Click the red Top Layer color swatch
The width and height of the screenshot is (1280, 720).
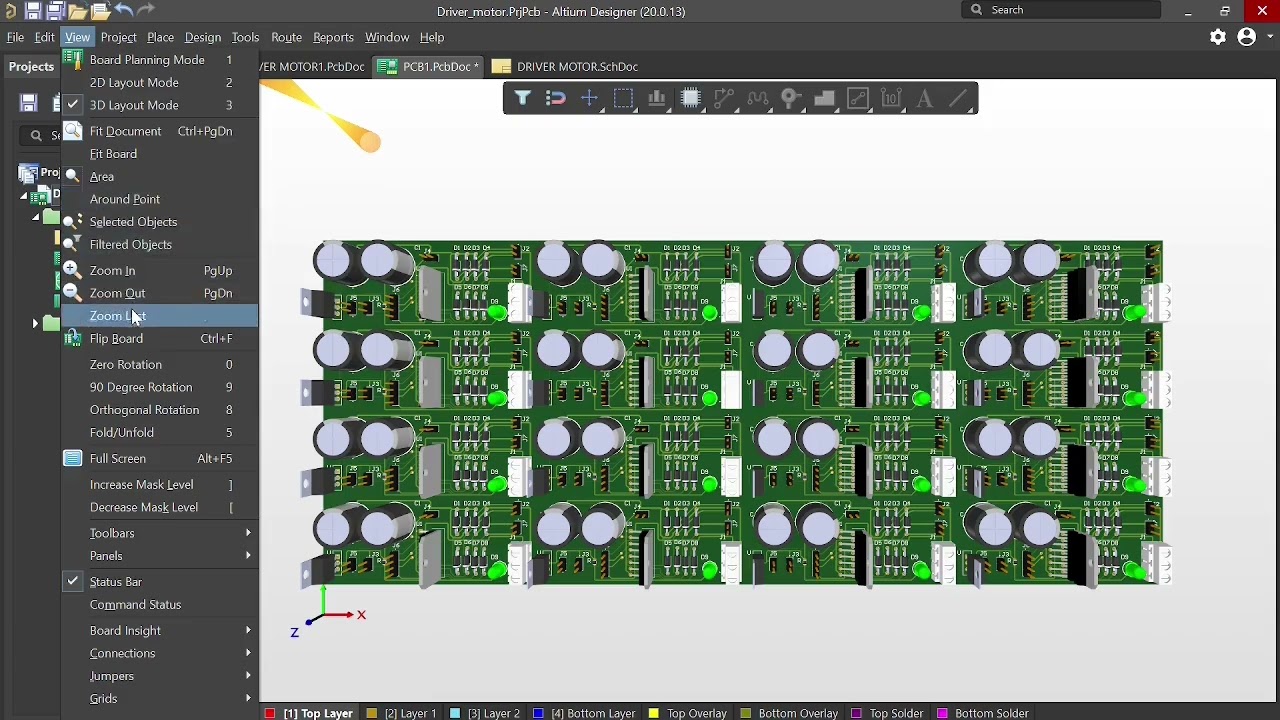[270, 713]
